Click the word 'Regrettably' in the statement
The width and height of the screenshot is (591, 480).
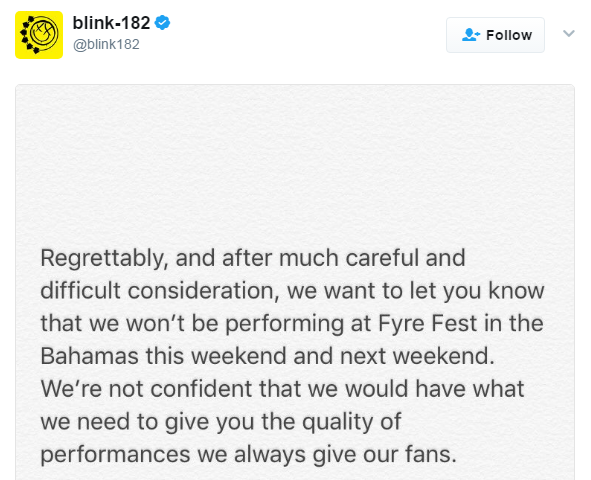click(x=102, y=259)
